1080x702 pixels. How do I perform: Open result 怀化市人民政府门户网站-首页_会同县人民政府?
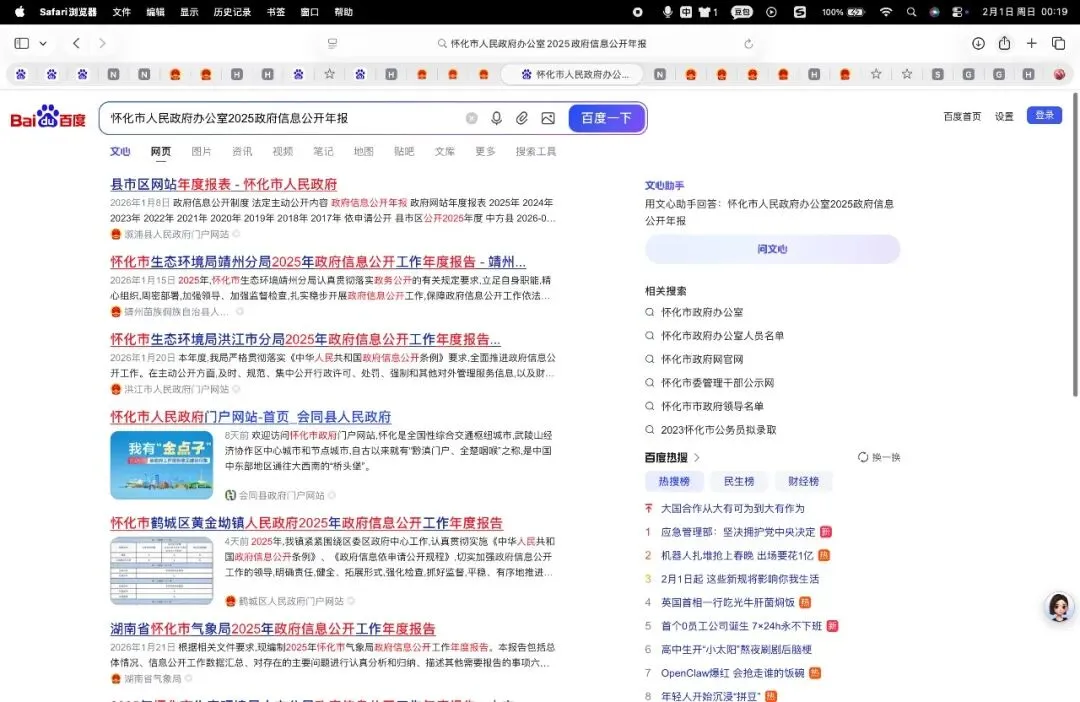[251, 417]
